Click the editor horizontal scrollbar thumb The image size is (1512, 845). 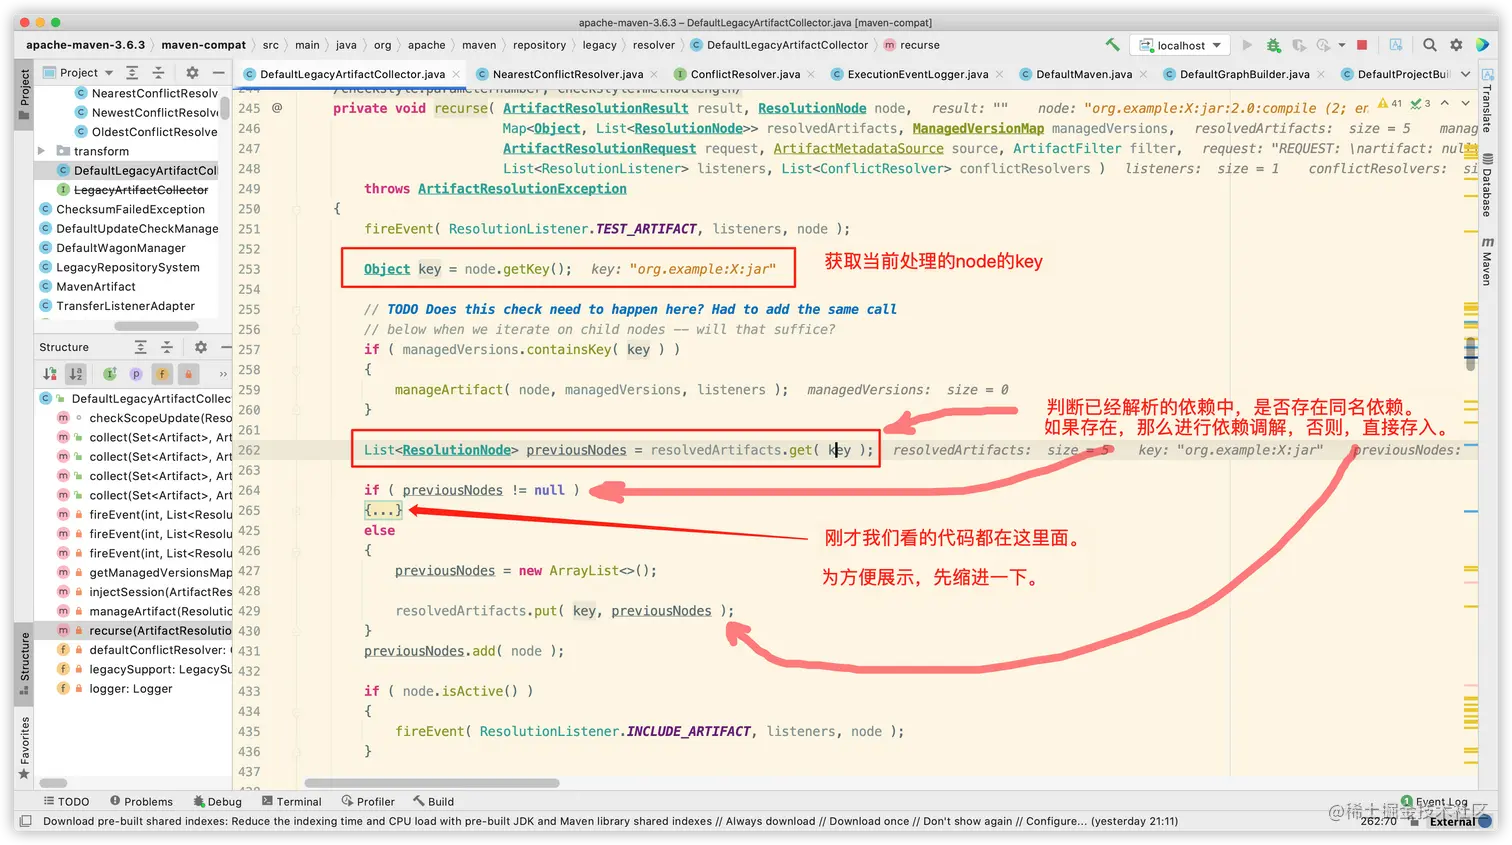[x=432, y=783]
